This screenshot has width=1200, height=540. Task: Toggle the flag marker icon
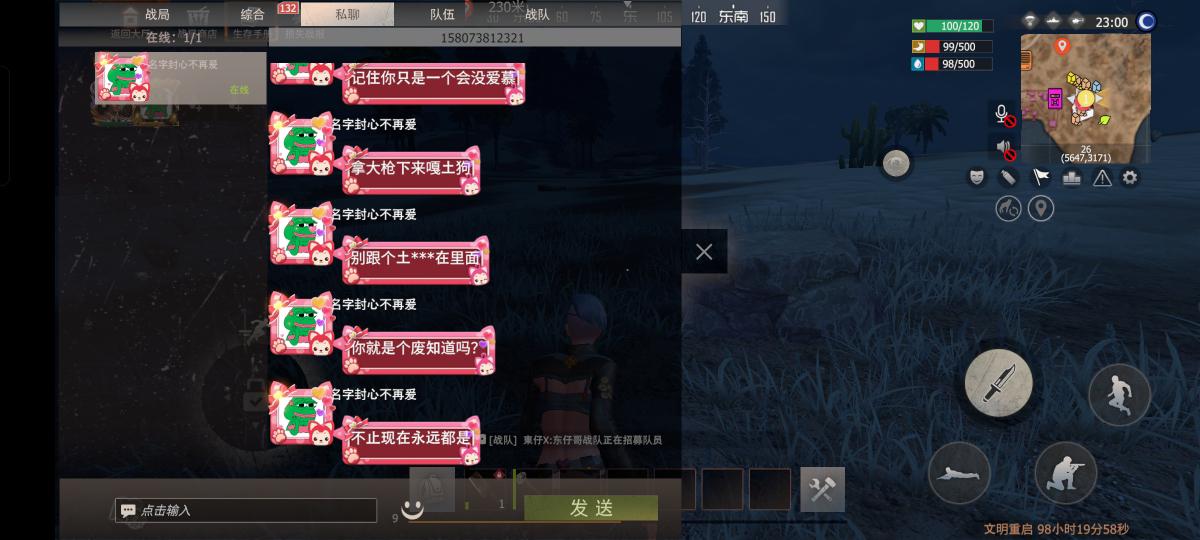(x=1040, y=177)
